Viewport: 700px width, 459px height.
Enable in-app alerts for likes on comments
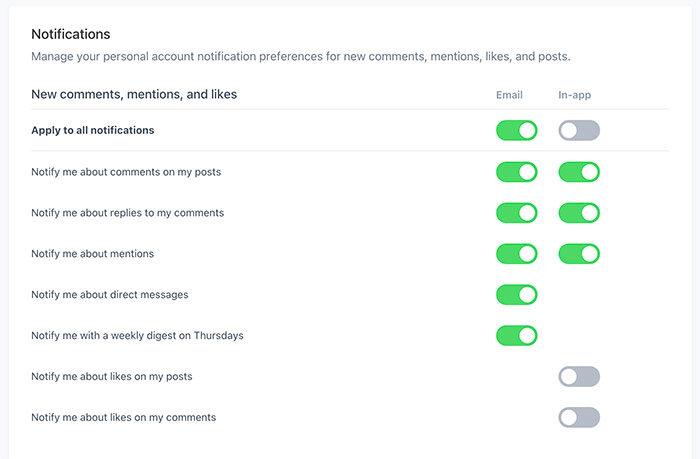tap(579, 417)
